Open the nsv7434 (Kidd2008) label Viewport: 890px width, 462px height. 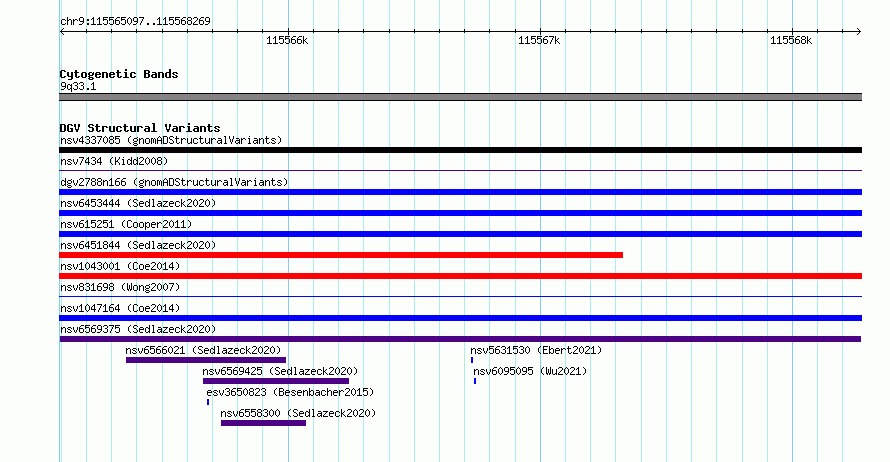(x=114, y=161)
